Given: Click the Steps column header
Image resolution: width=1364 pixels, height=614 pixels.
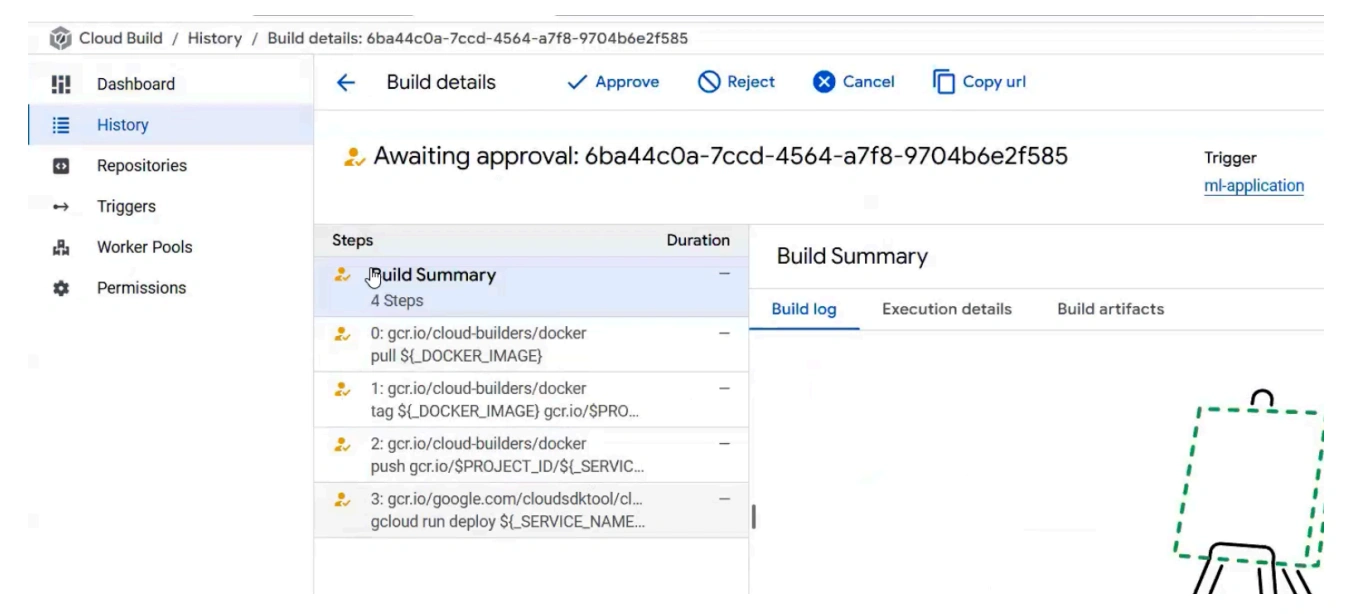Looking at the screenshot, I should [x=352, y=241].
